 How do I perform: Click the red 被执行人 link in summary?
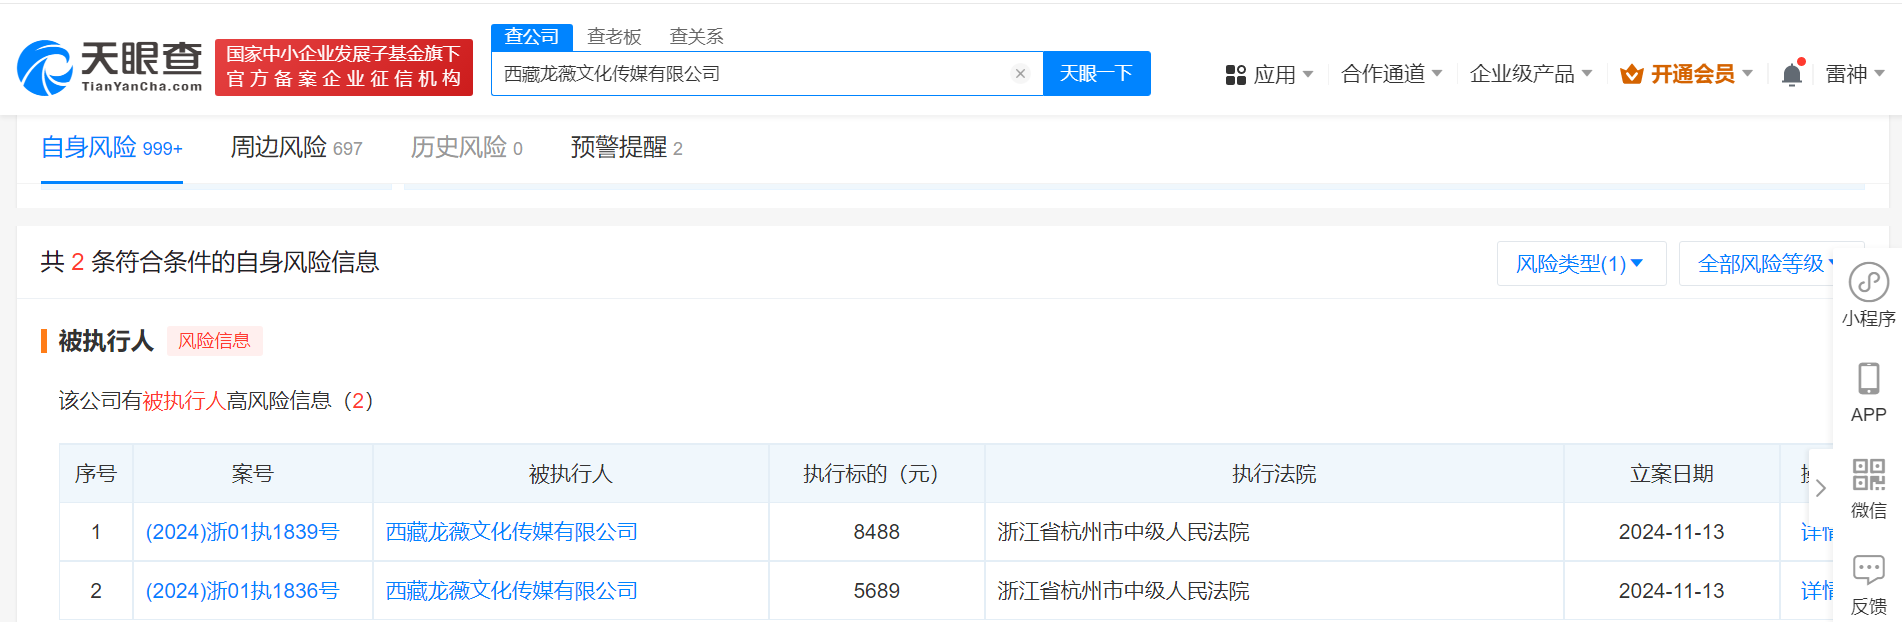(x=184, y=401)
